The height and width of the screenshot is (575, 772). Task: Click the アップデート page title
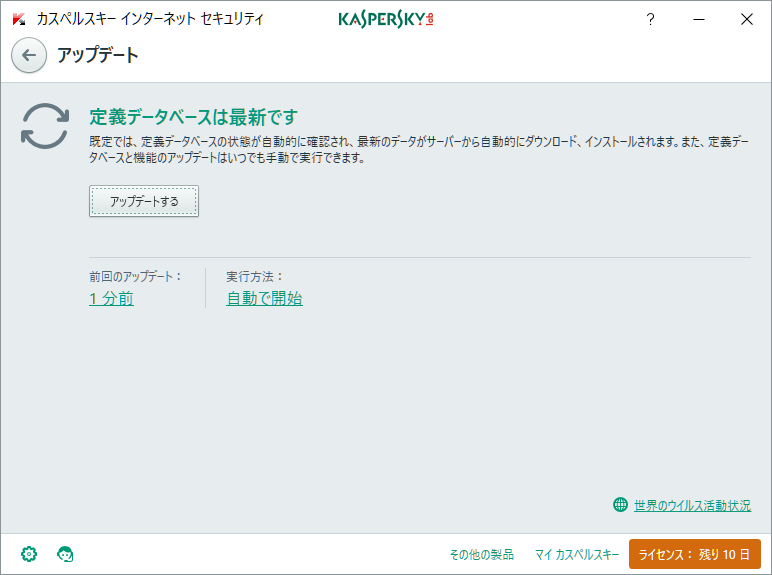pyautogui.click(x=98, y=55)
